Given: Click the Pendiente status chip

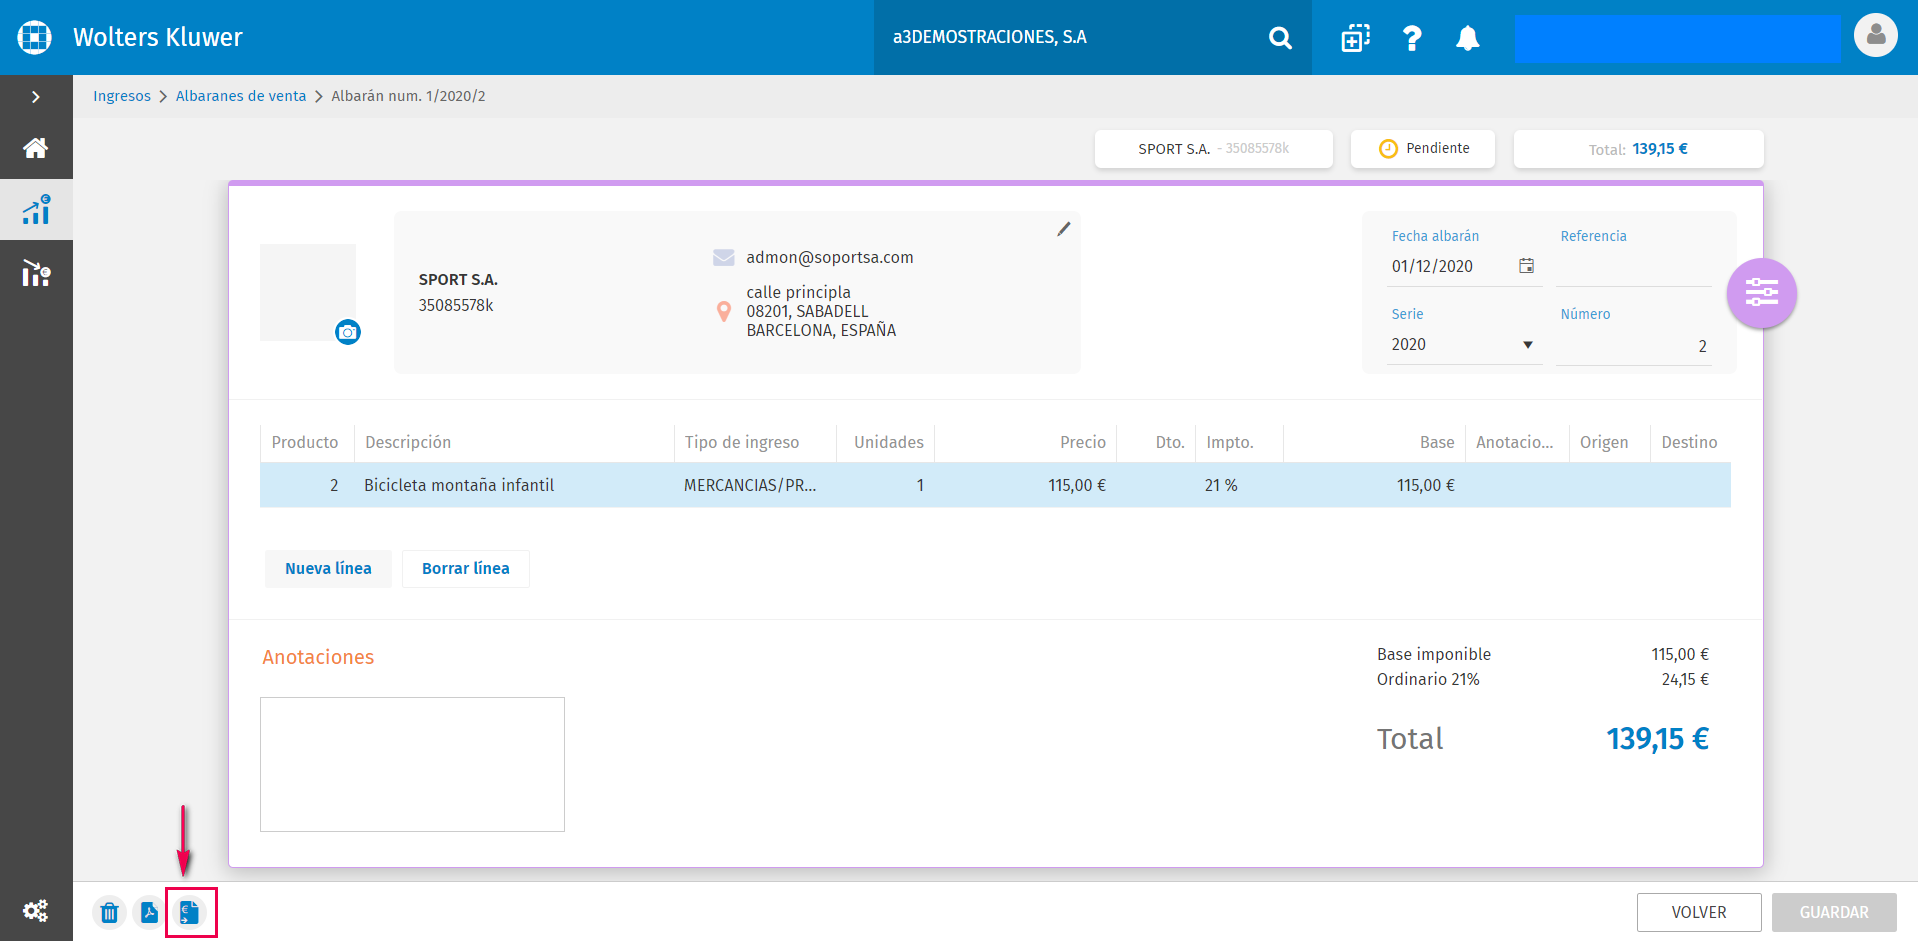Looking at the screenshot, I should click(x=1422, y=149).
